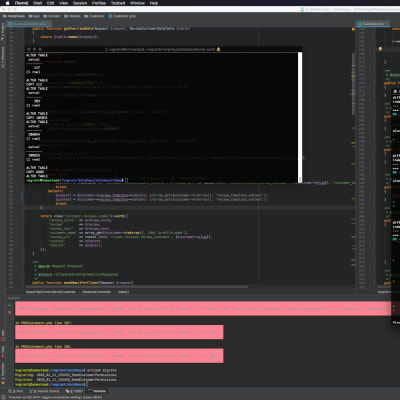Click the iTerm window close button
Viewport: 400px width, 400px height.
point(29,49)
